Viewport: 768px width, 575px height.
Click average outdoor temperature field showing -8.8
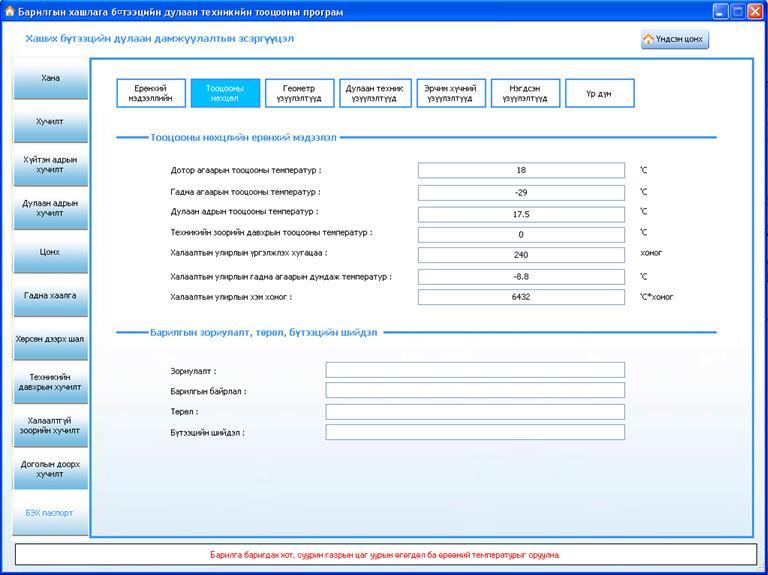pyautogui.click(x=521, y=277)
